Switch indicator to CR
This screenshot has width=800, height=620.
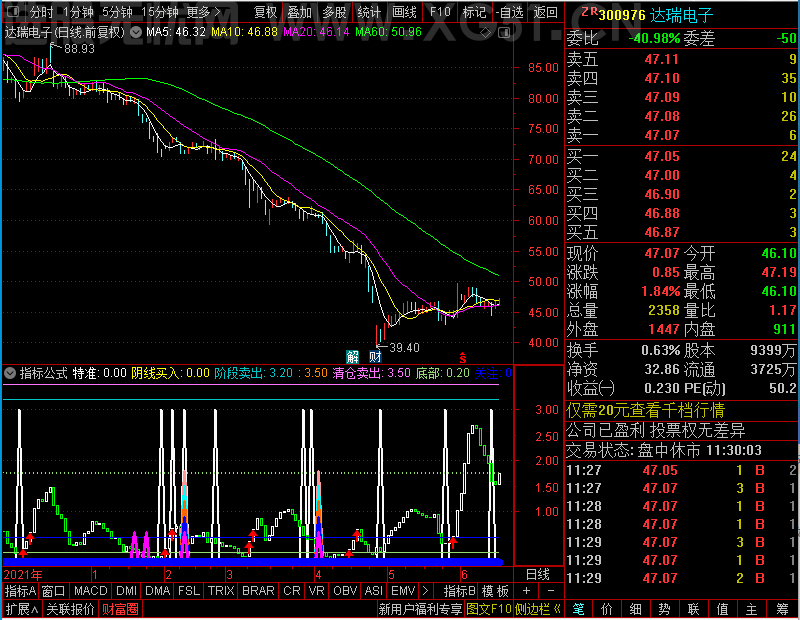pos(291,591)
